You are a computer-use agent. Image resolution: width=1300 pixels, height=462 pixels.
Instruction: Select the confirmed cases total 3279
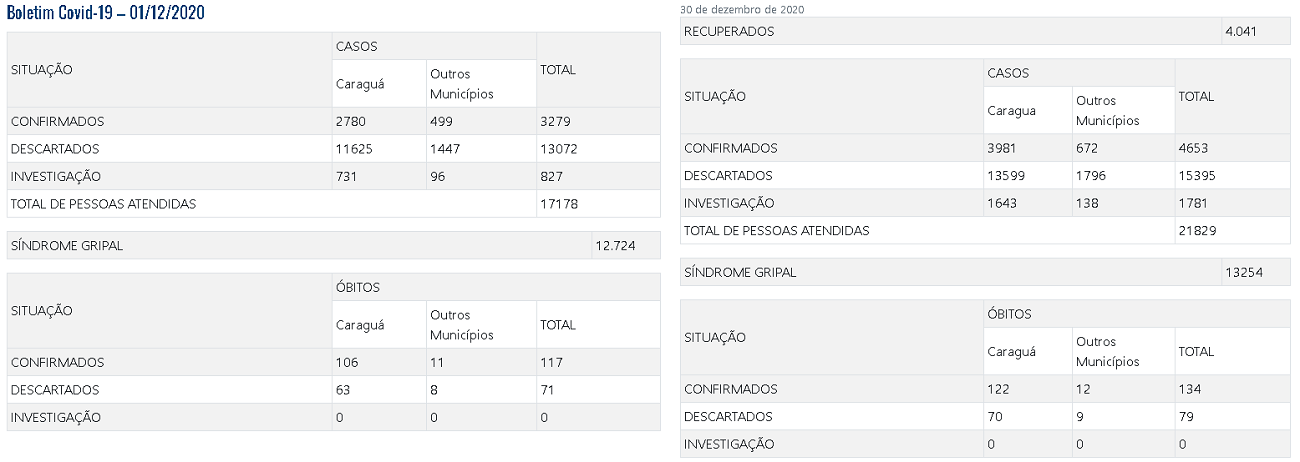555,122
